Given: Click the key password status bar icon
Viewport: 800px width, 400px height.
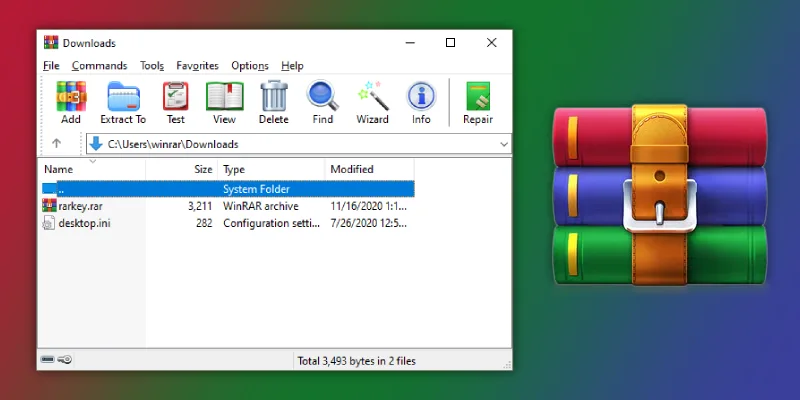Looking at the screenshot, I should [65, 360].
